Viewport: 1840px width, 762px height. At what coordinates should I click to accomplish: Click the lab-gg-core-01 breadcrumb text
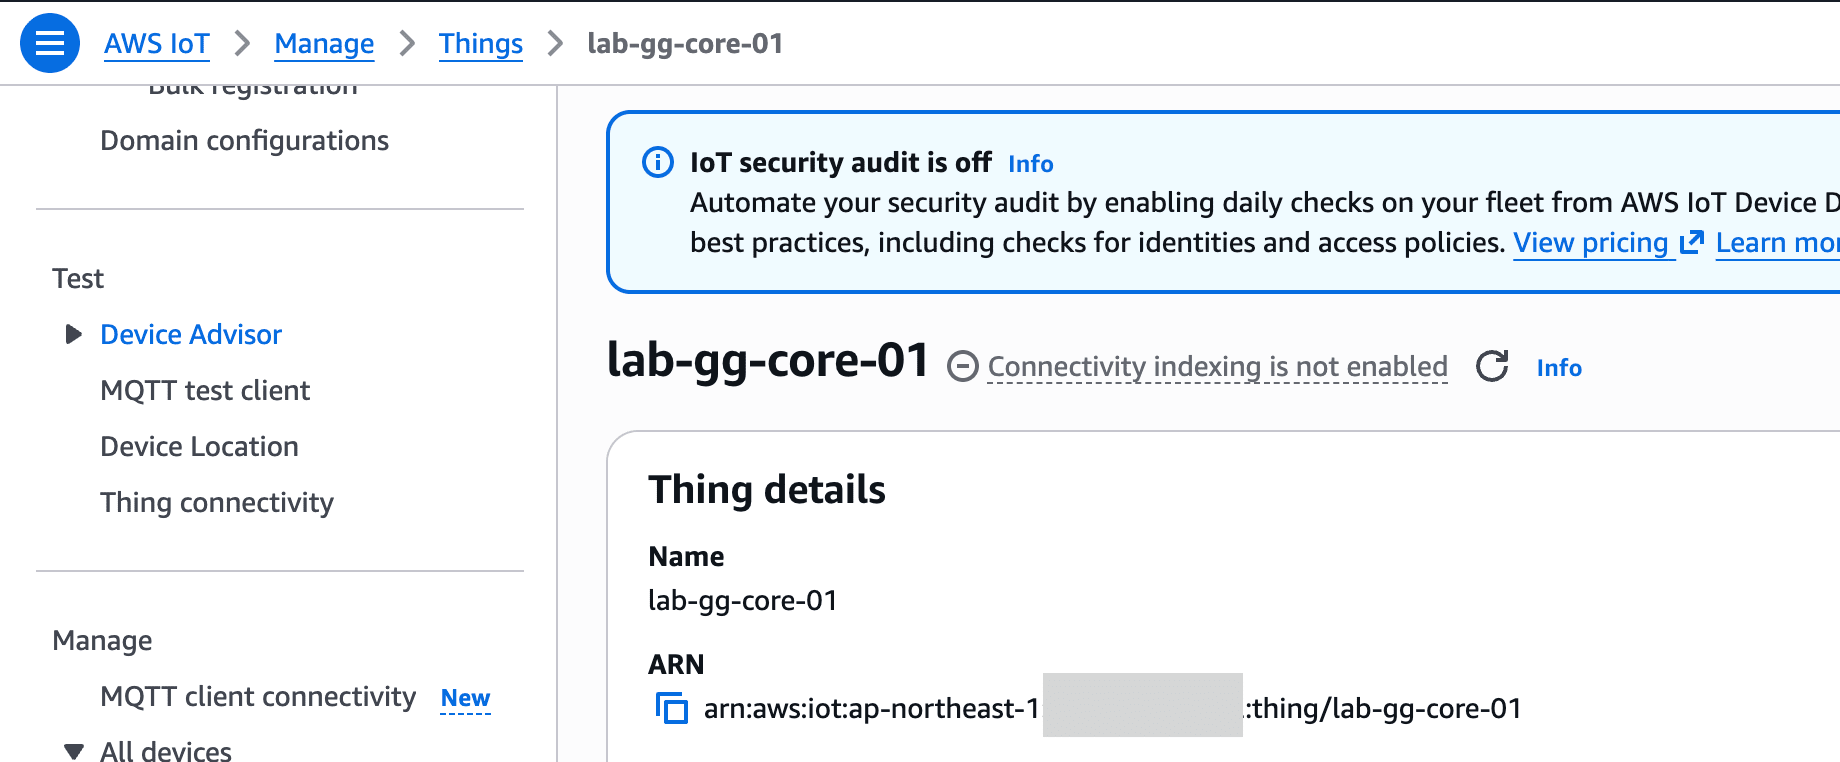pyautogui.click(x=685, y=44)
